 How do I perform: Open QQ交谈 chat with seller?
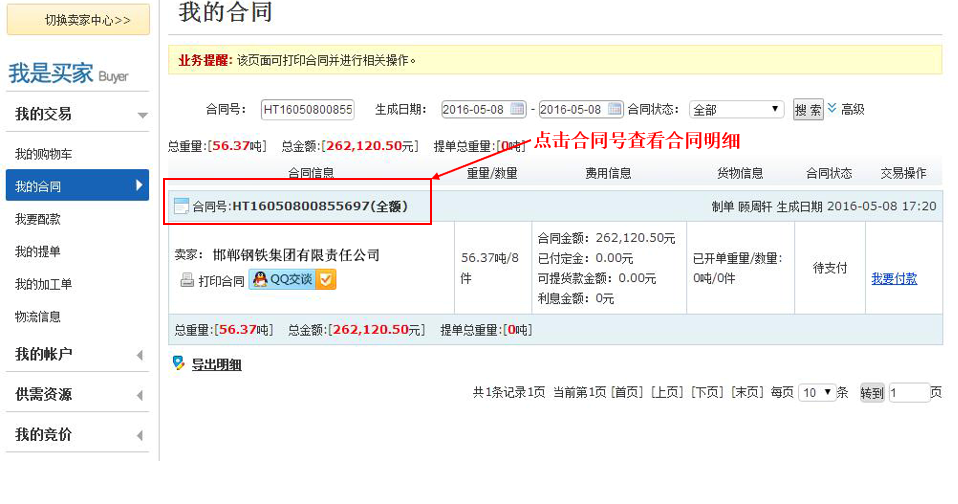pyautogui.click(x=281, y=280)
